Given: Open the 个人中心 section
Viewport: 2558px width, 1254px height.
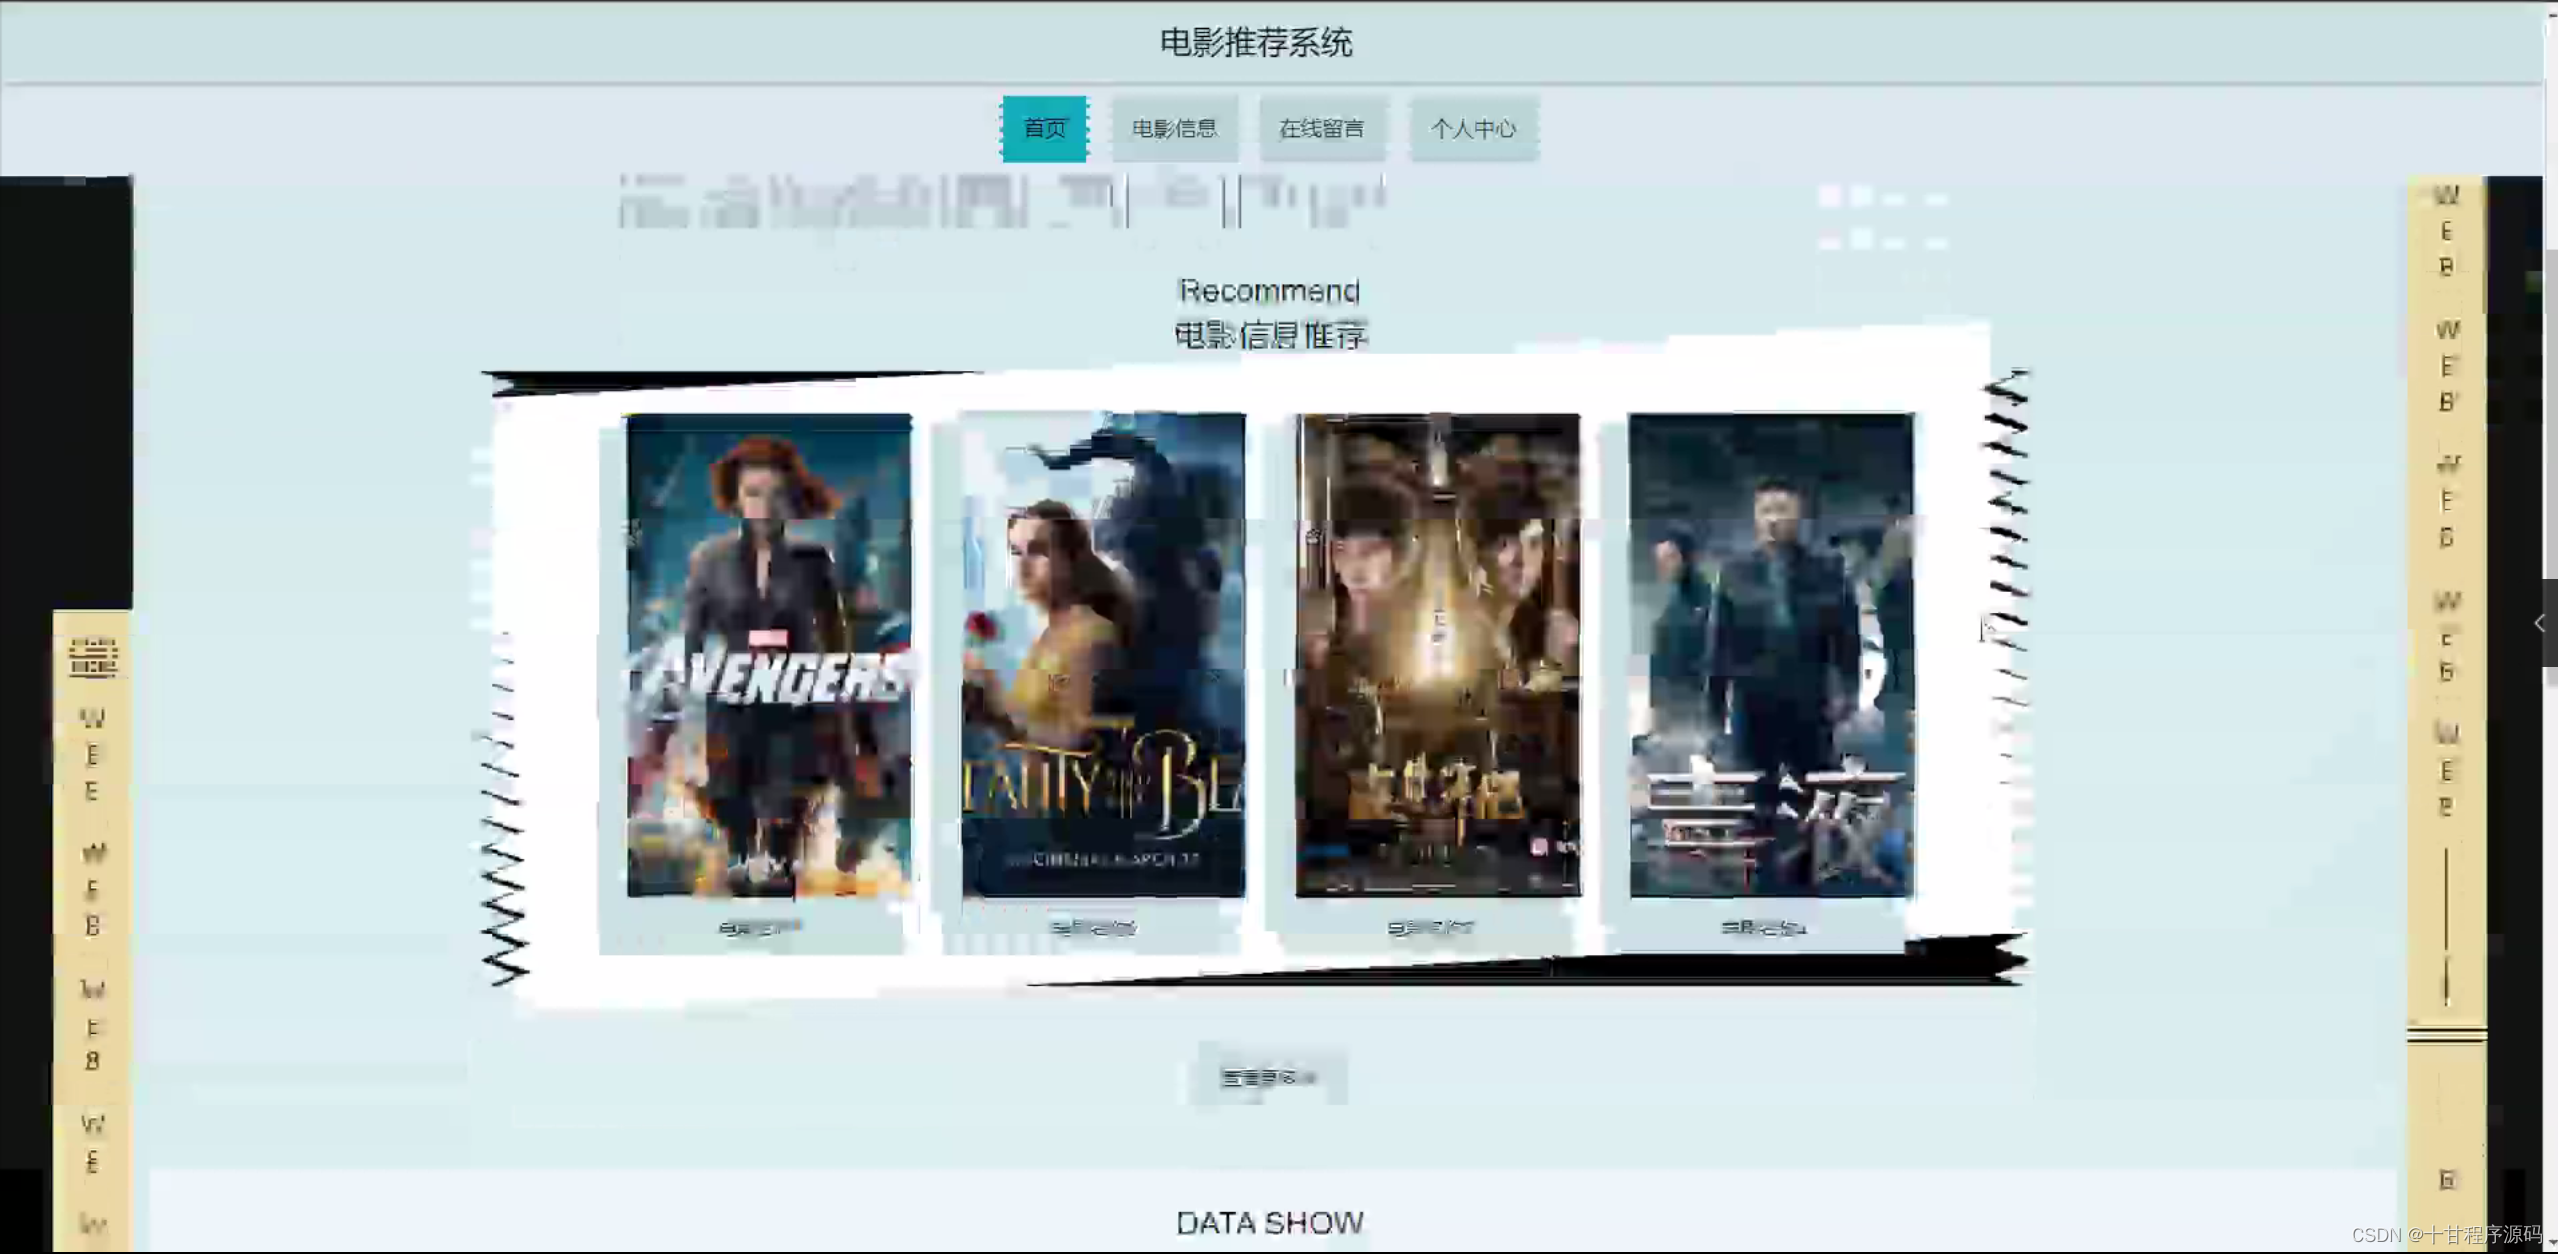Looking at the screenshot, I should coord(1473,129).
